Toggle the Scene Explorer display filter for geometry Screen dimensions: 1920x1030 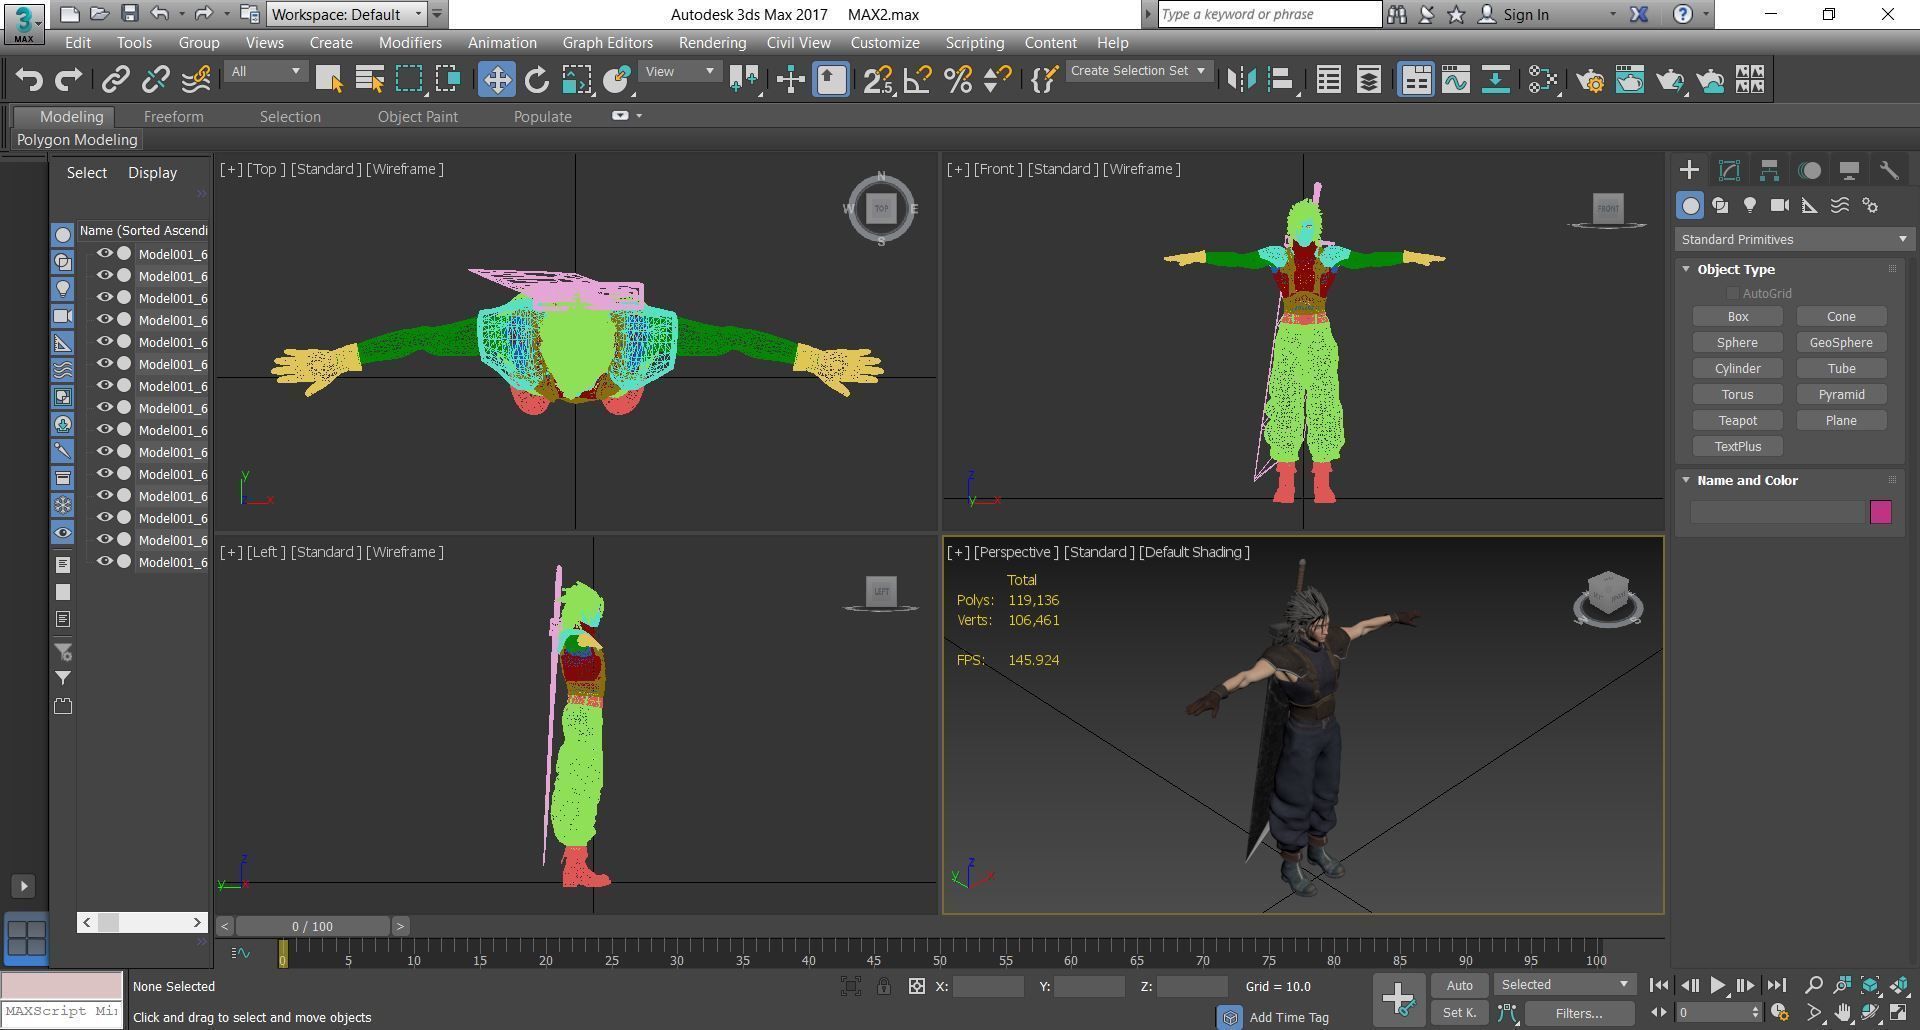(62, 235)
